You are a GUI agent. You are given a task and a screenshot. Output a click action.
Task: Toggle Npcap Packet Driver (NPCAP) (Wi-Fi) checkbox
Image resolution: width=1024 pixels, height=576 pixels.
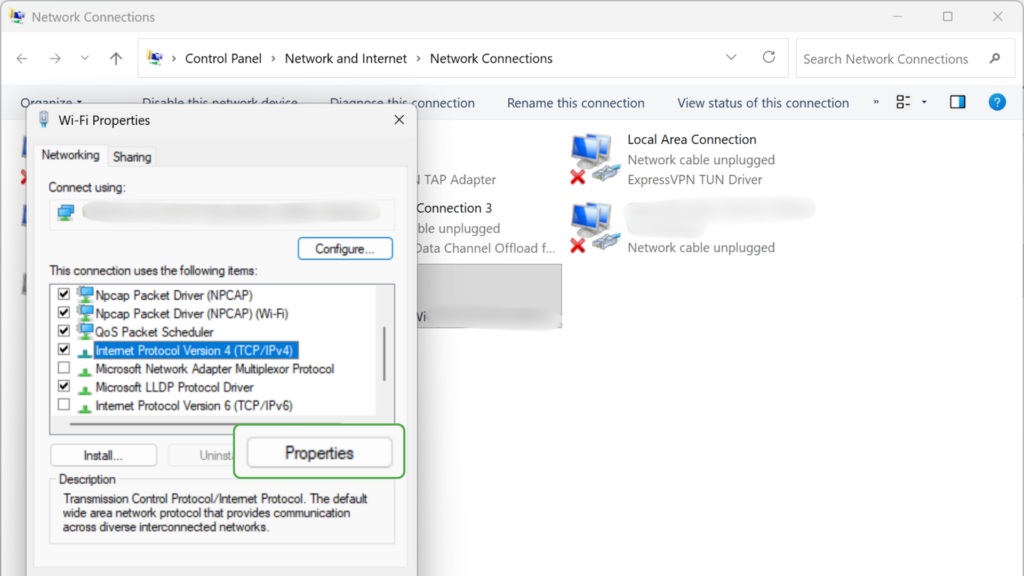click(63, 313)
